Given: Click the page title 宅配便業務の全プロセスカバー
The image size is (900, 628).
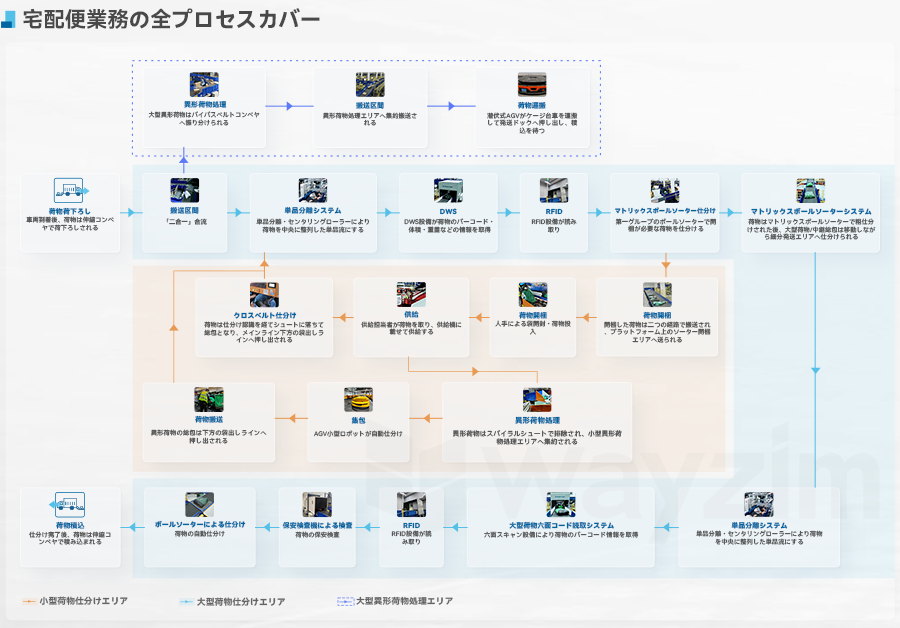Looking at the screenshot, I should pyautogui.click(x=171, y=19).
